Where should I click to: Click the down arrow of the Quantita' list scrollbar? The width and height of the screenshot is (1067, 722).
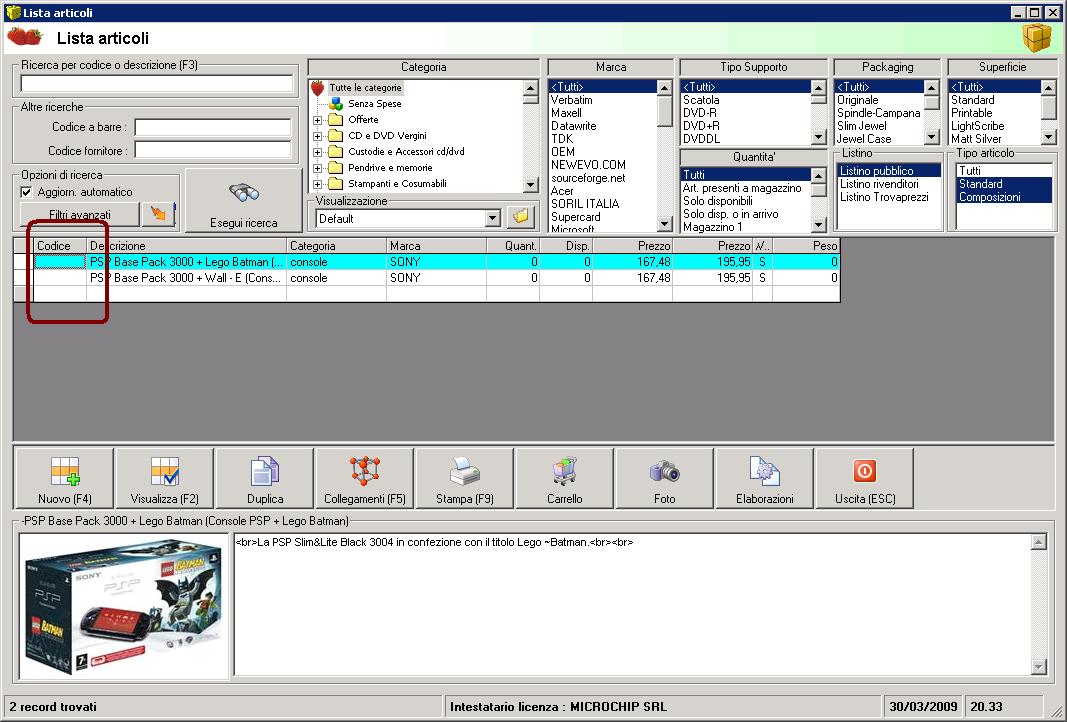[x=819, y=225]
